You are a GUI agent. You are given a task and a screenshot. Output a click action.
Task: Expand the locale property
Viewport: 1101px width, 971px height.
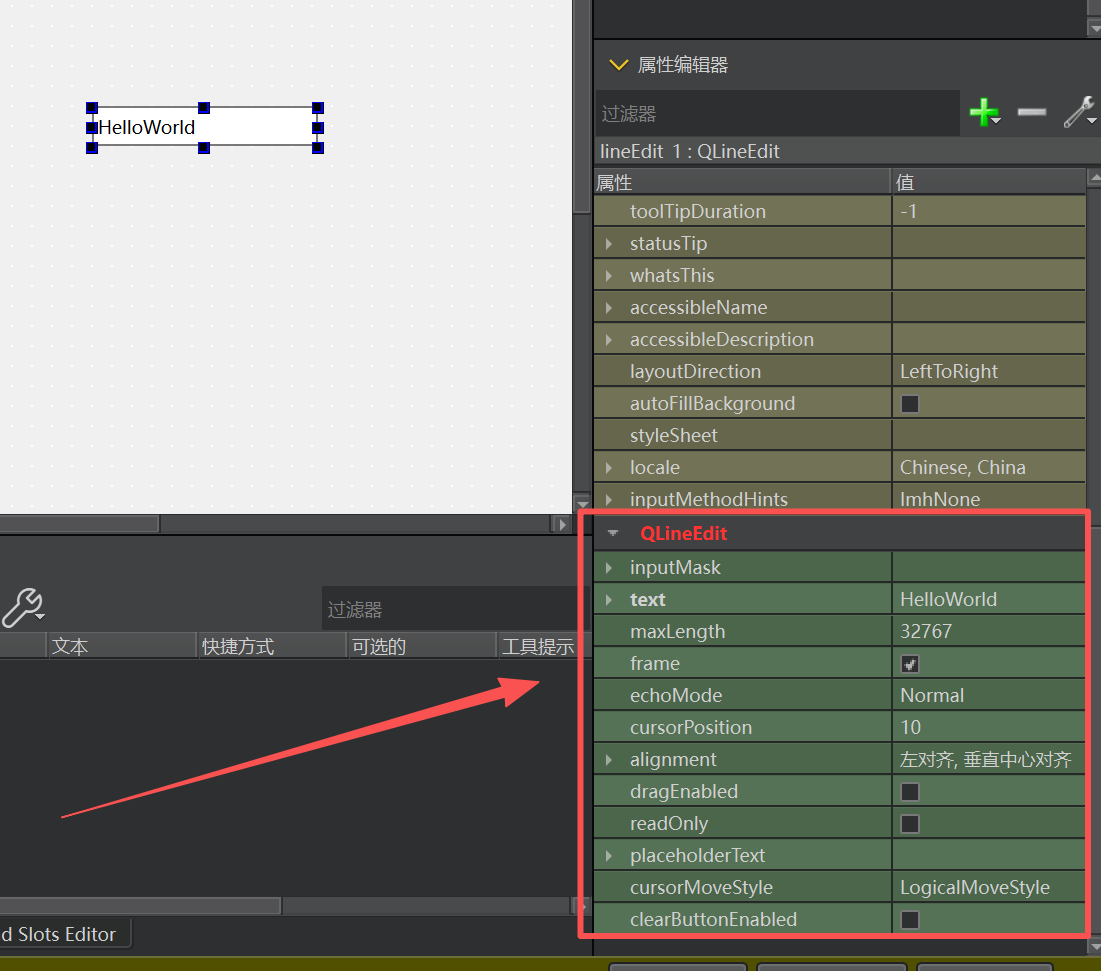pyautogui.click(x=609, y=468)
